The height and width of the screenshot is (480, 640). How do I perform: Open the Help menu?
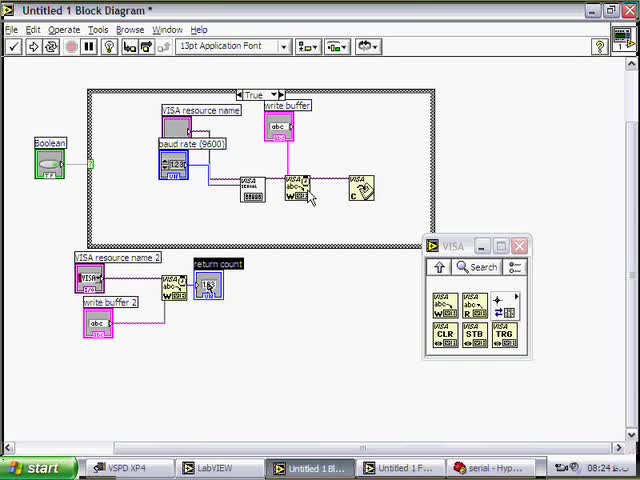click(x=199, y=30)
